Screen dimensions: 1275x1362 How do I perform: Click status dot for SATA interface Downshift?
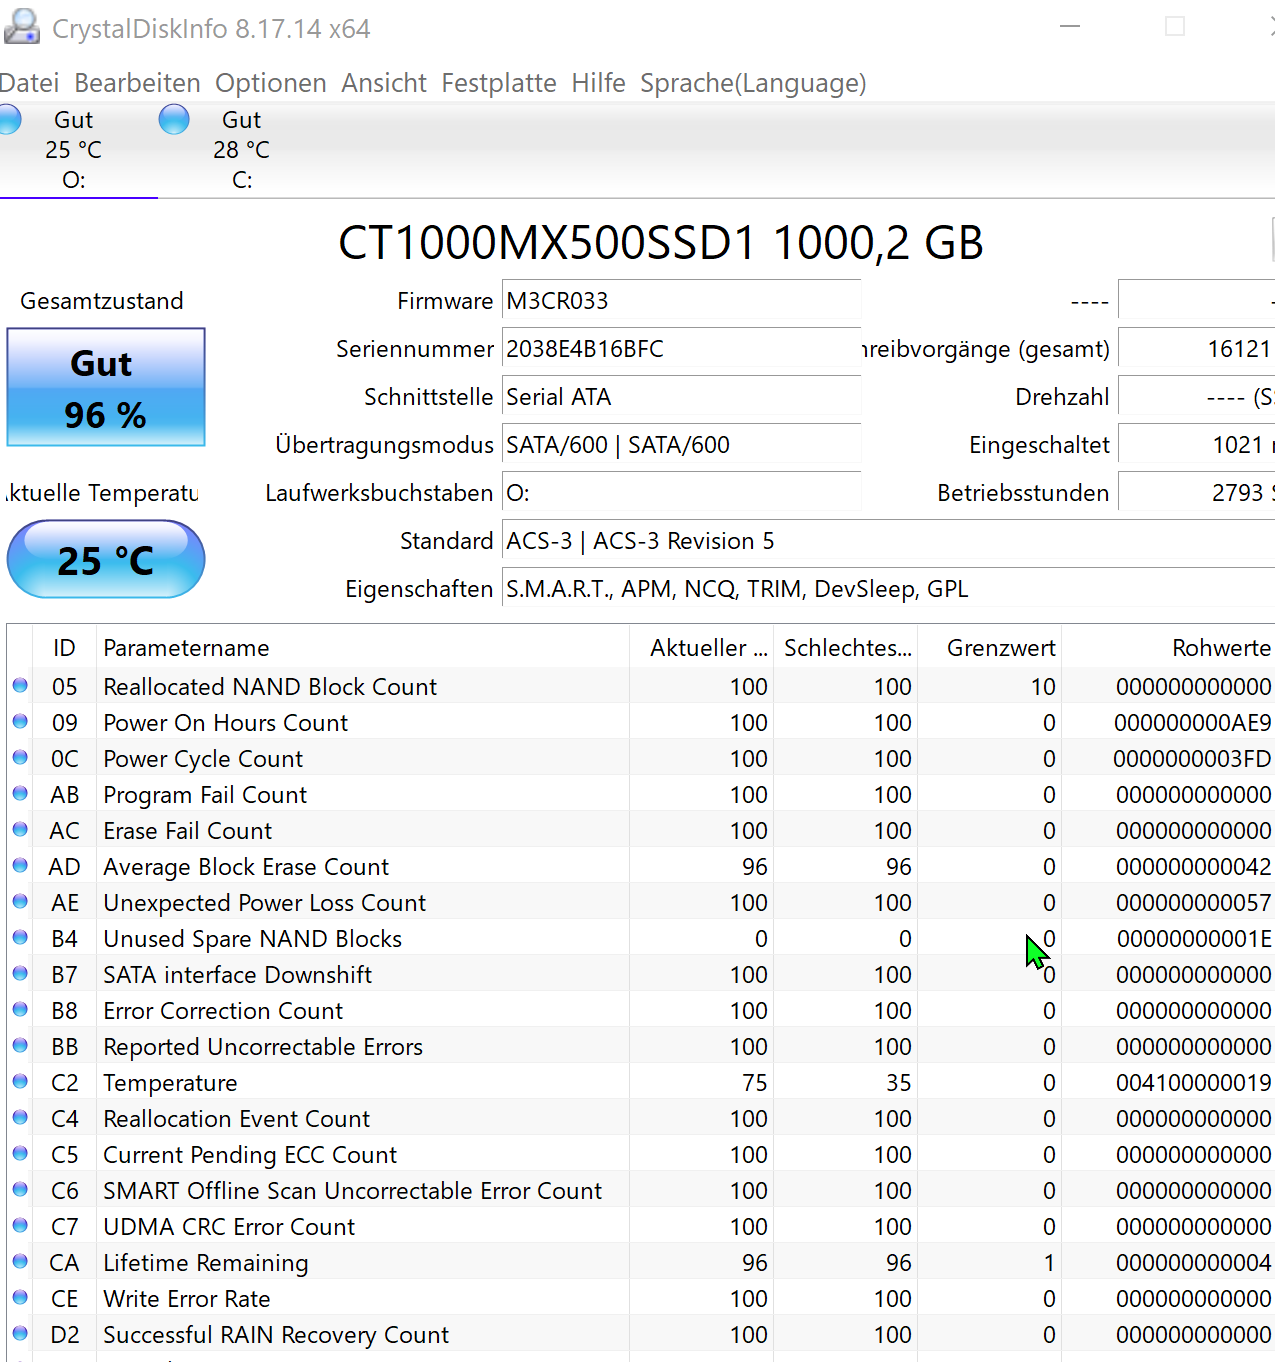[x=20, y=974]
